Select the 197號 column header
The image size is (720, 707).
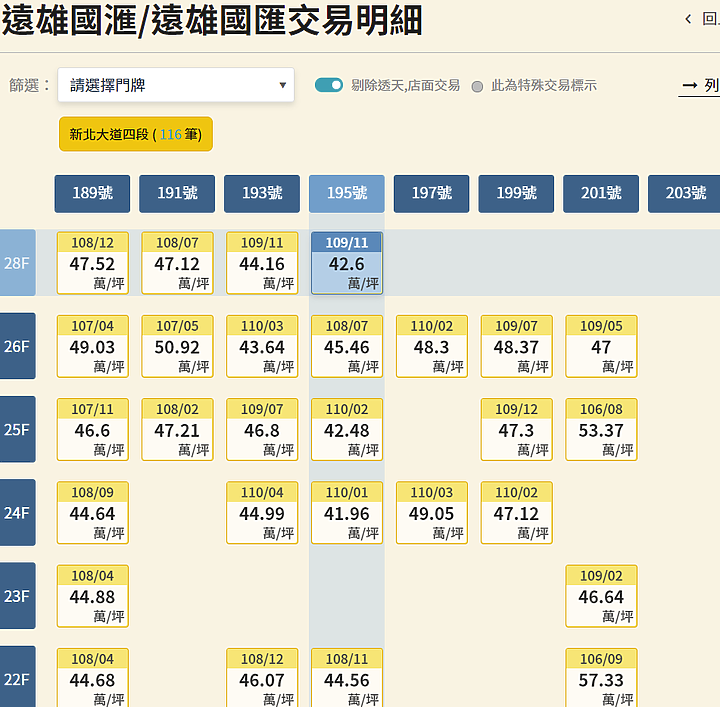[x=432, y=193]
